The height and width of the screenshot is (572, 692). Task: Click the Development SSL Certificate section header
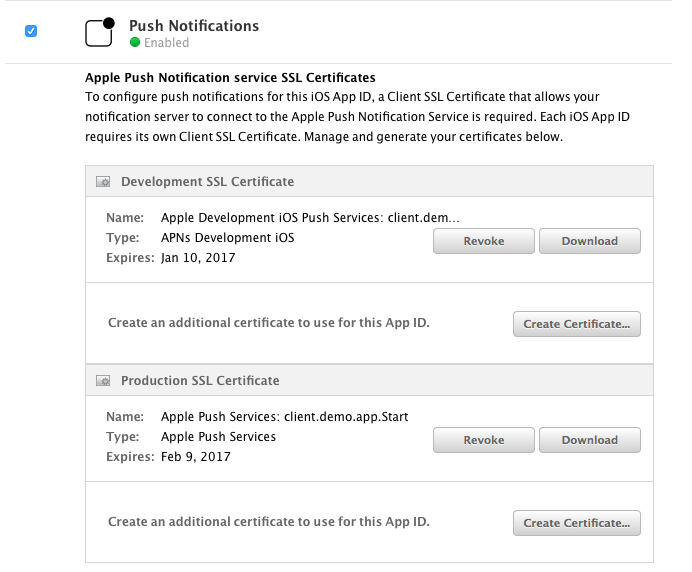point(207,182)
